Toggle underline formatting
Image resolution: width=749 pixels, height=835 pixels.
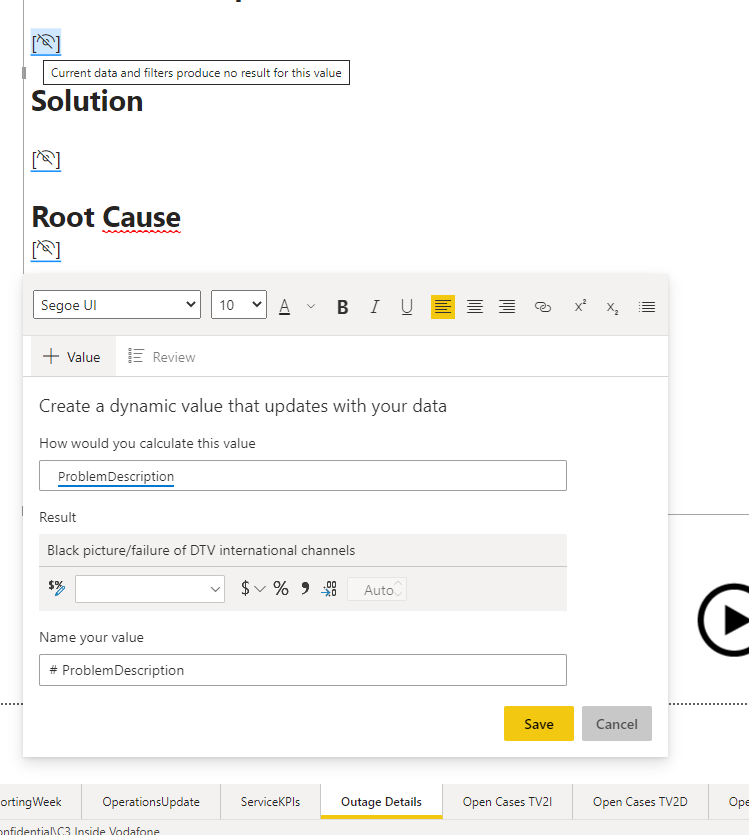407,307
